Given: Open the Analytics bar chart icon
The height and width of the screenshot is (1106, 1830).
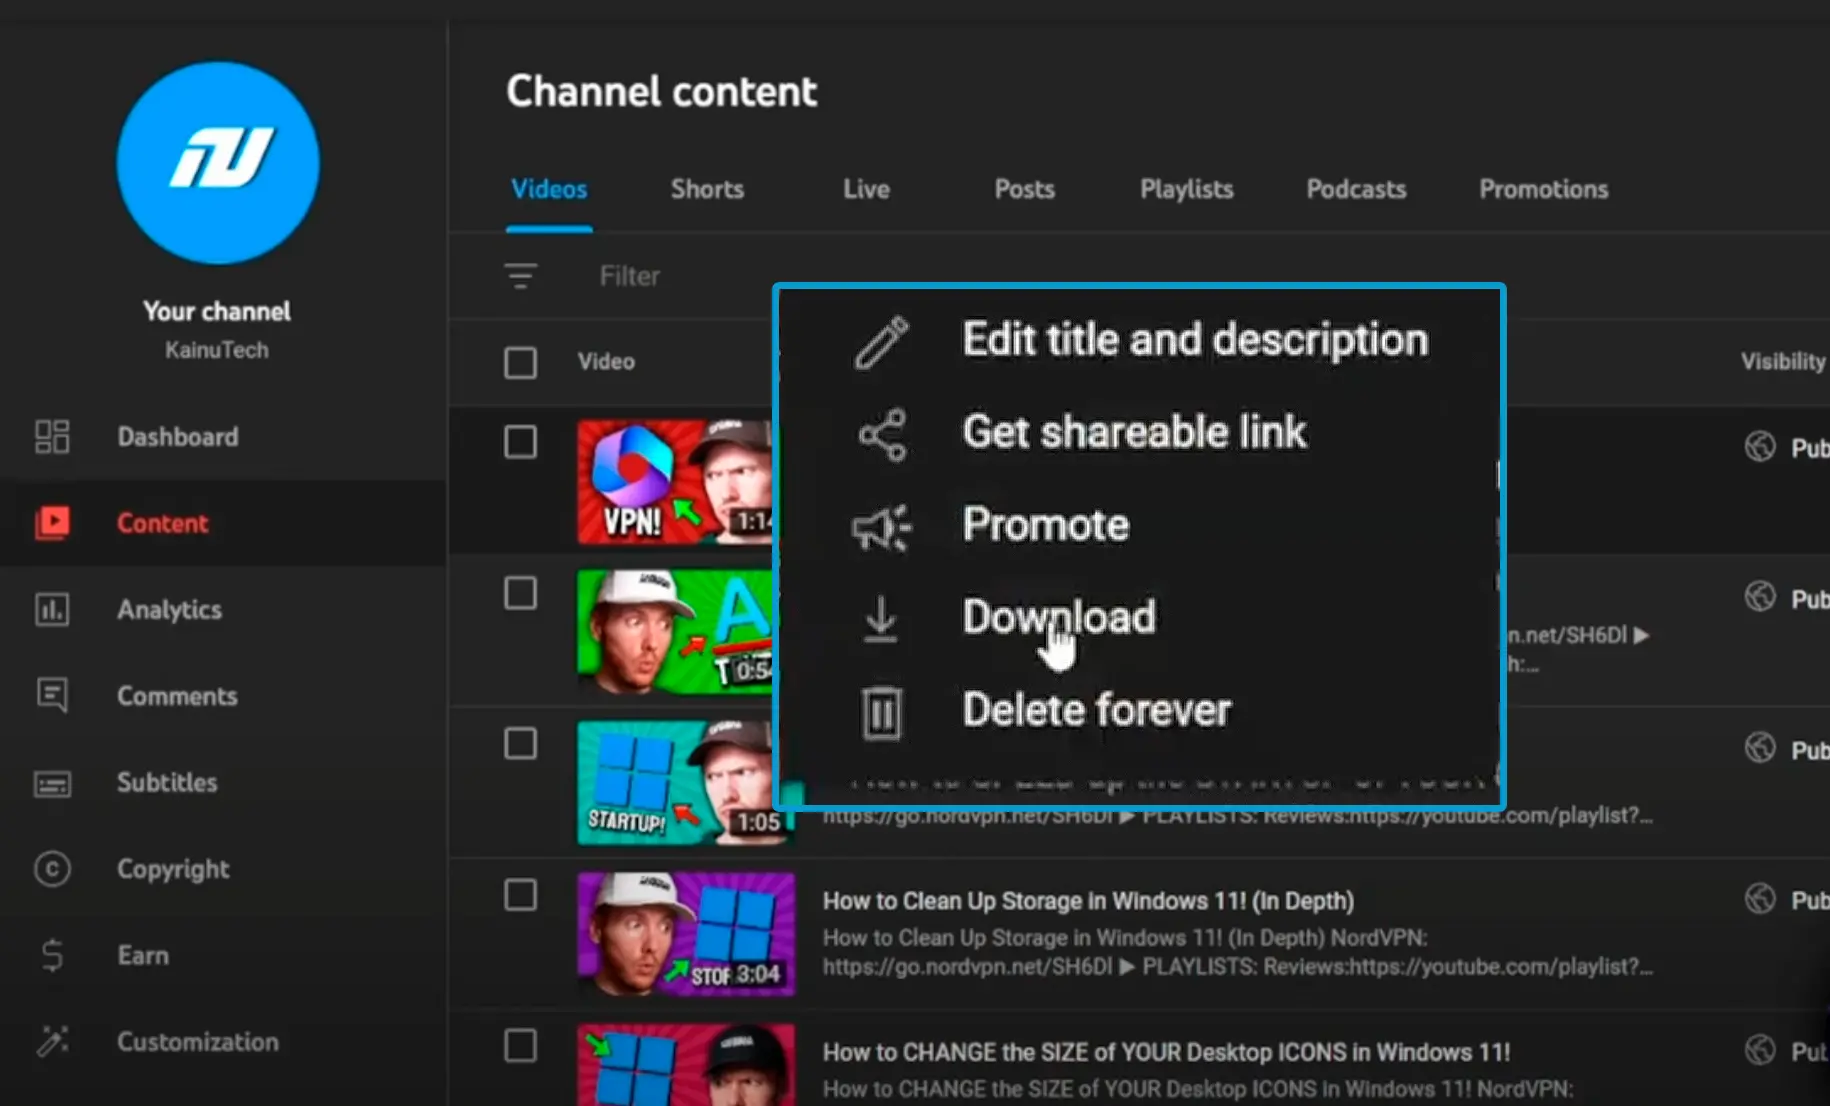Looking at the screenshot, I should tap(52, 609).
